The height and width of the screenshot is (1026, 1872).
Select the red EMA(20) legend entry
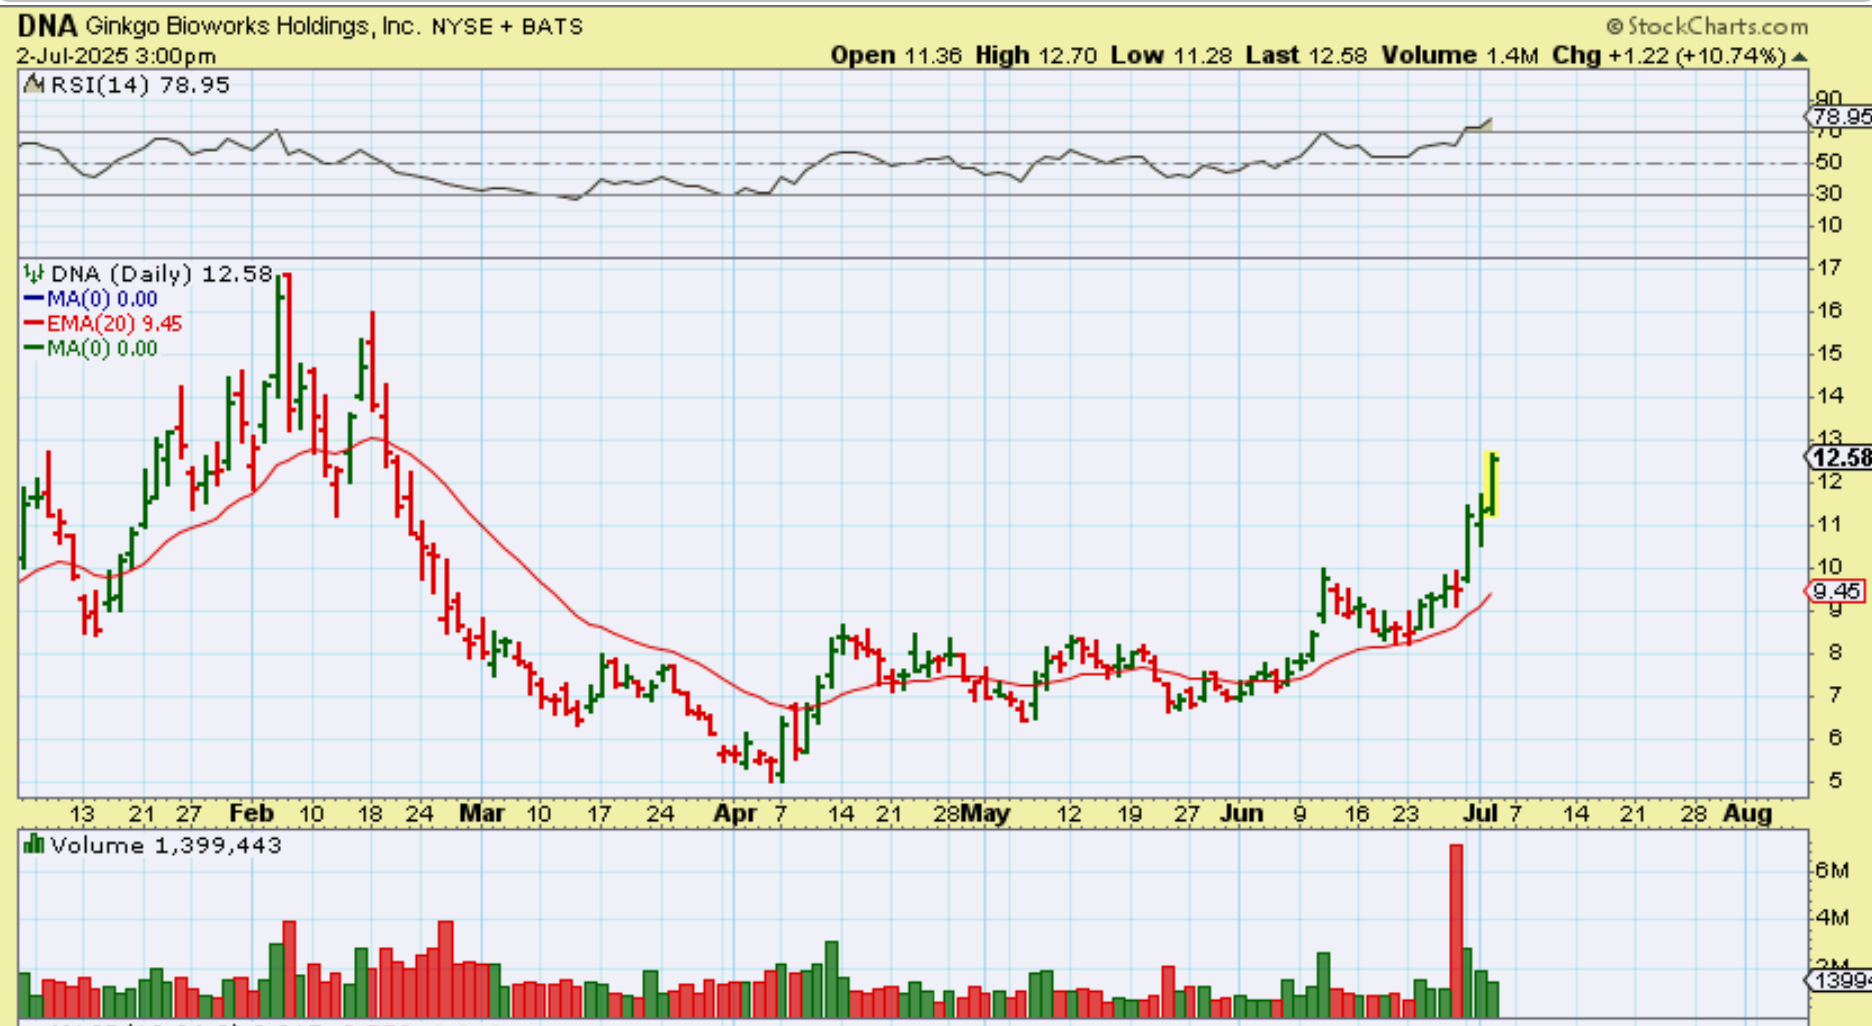pos(102,324)
